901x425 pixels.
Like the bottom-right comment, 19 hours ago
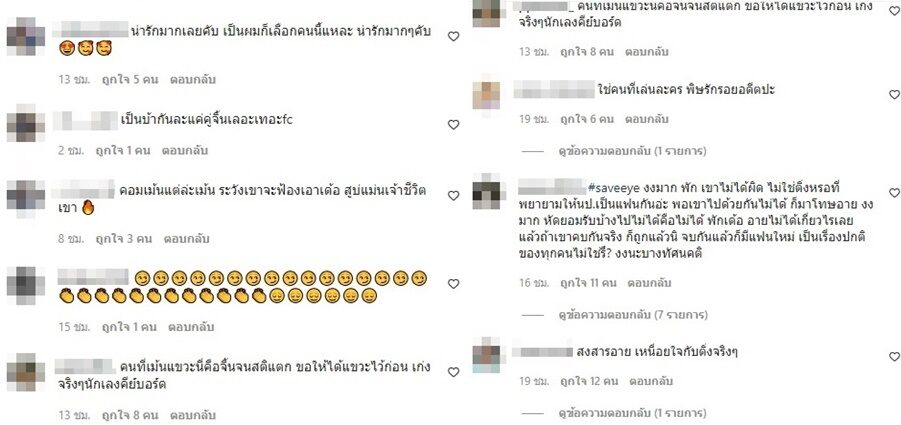tap(894, 357)
